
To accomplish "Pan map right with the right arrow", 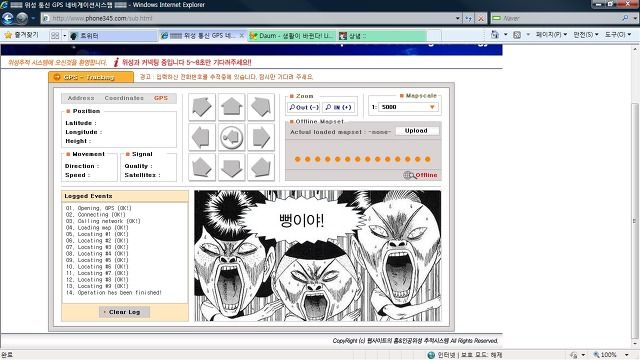I will 261,137.
